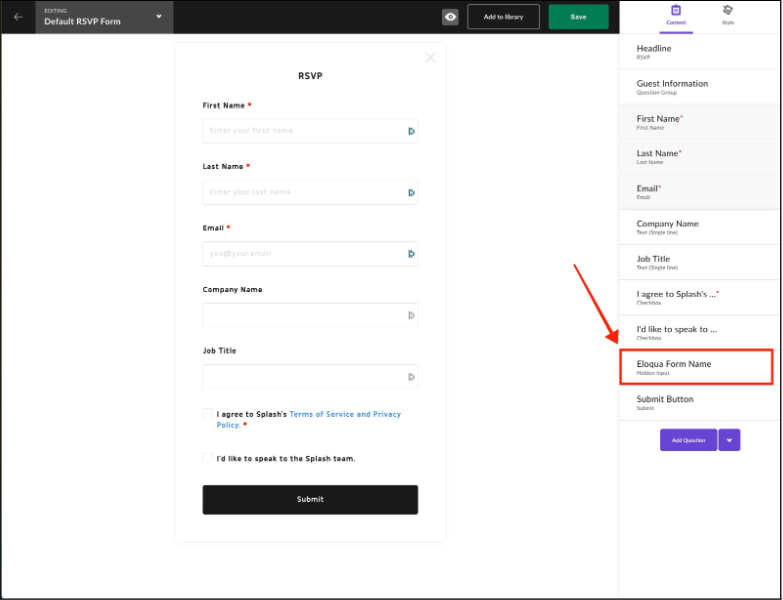The image size is (783, 600).
Task: Open the Default RSVP Form dropdown
Action: coord(104,17)
